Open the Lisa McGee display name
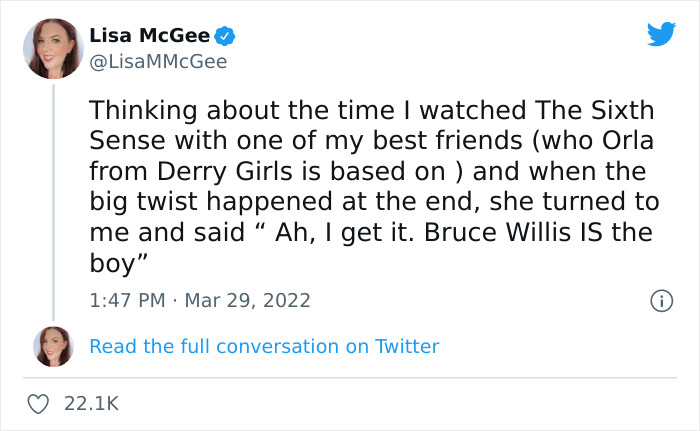This screenshot has width=700, height=431. pos(150,36)
